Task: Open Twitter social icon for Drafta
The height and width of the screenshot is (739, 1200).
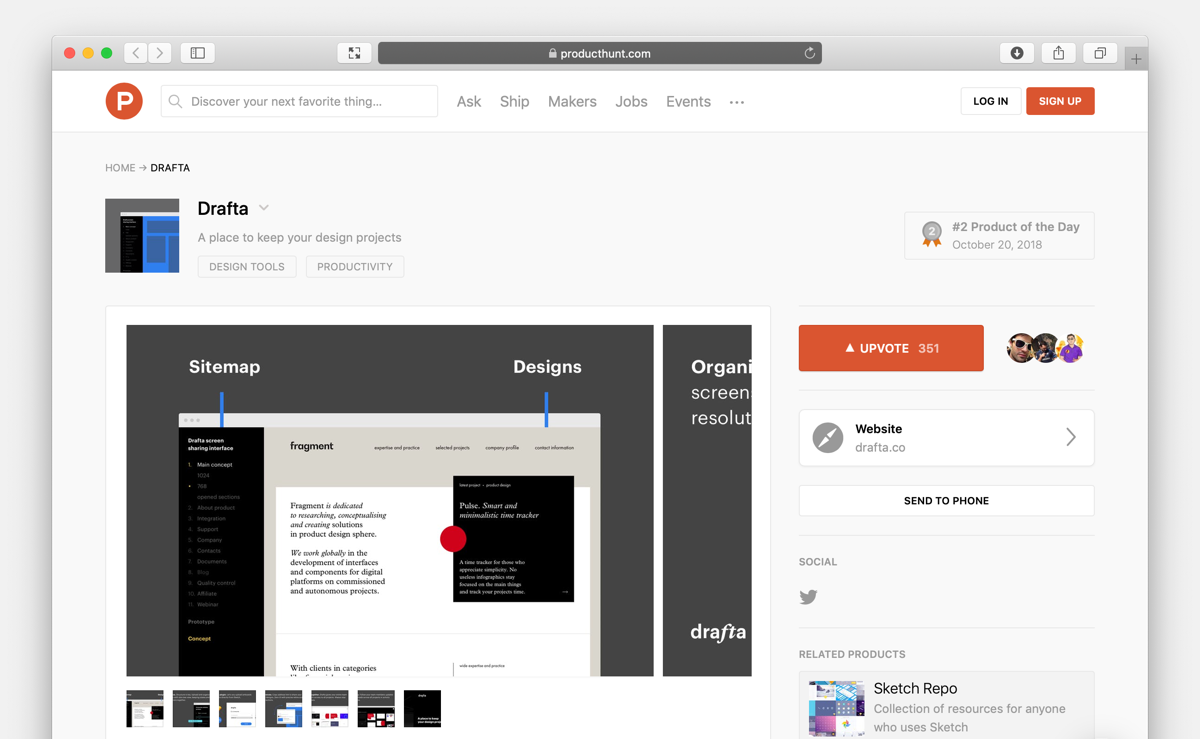Action: (x=808, y=597)
